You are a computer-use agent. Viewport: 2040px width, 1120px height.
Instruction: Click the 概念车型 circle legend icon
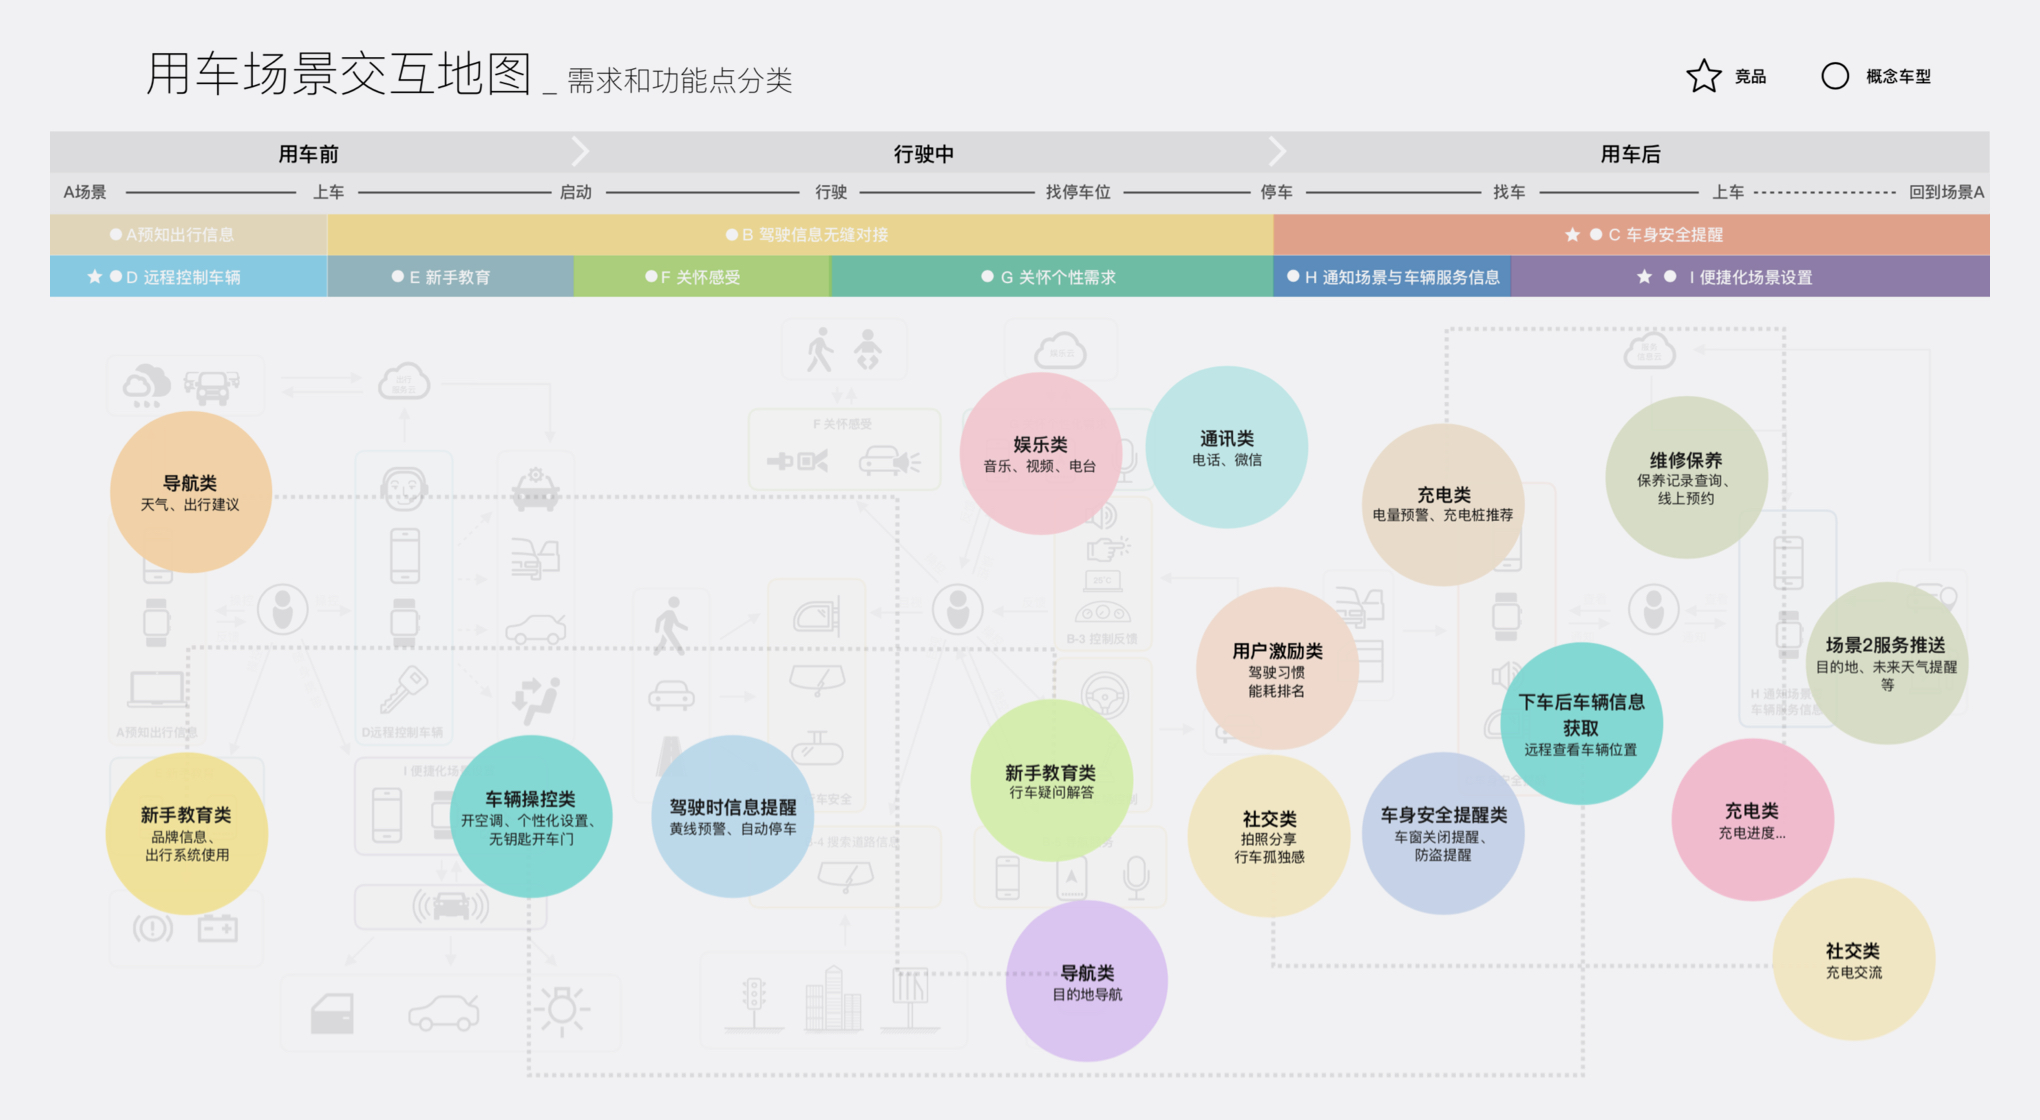point(1835,76)
